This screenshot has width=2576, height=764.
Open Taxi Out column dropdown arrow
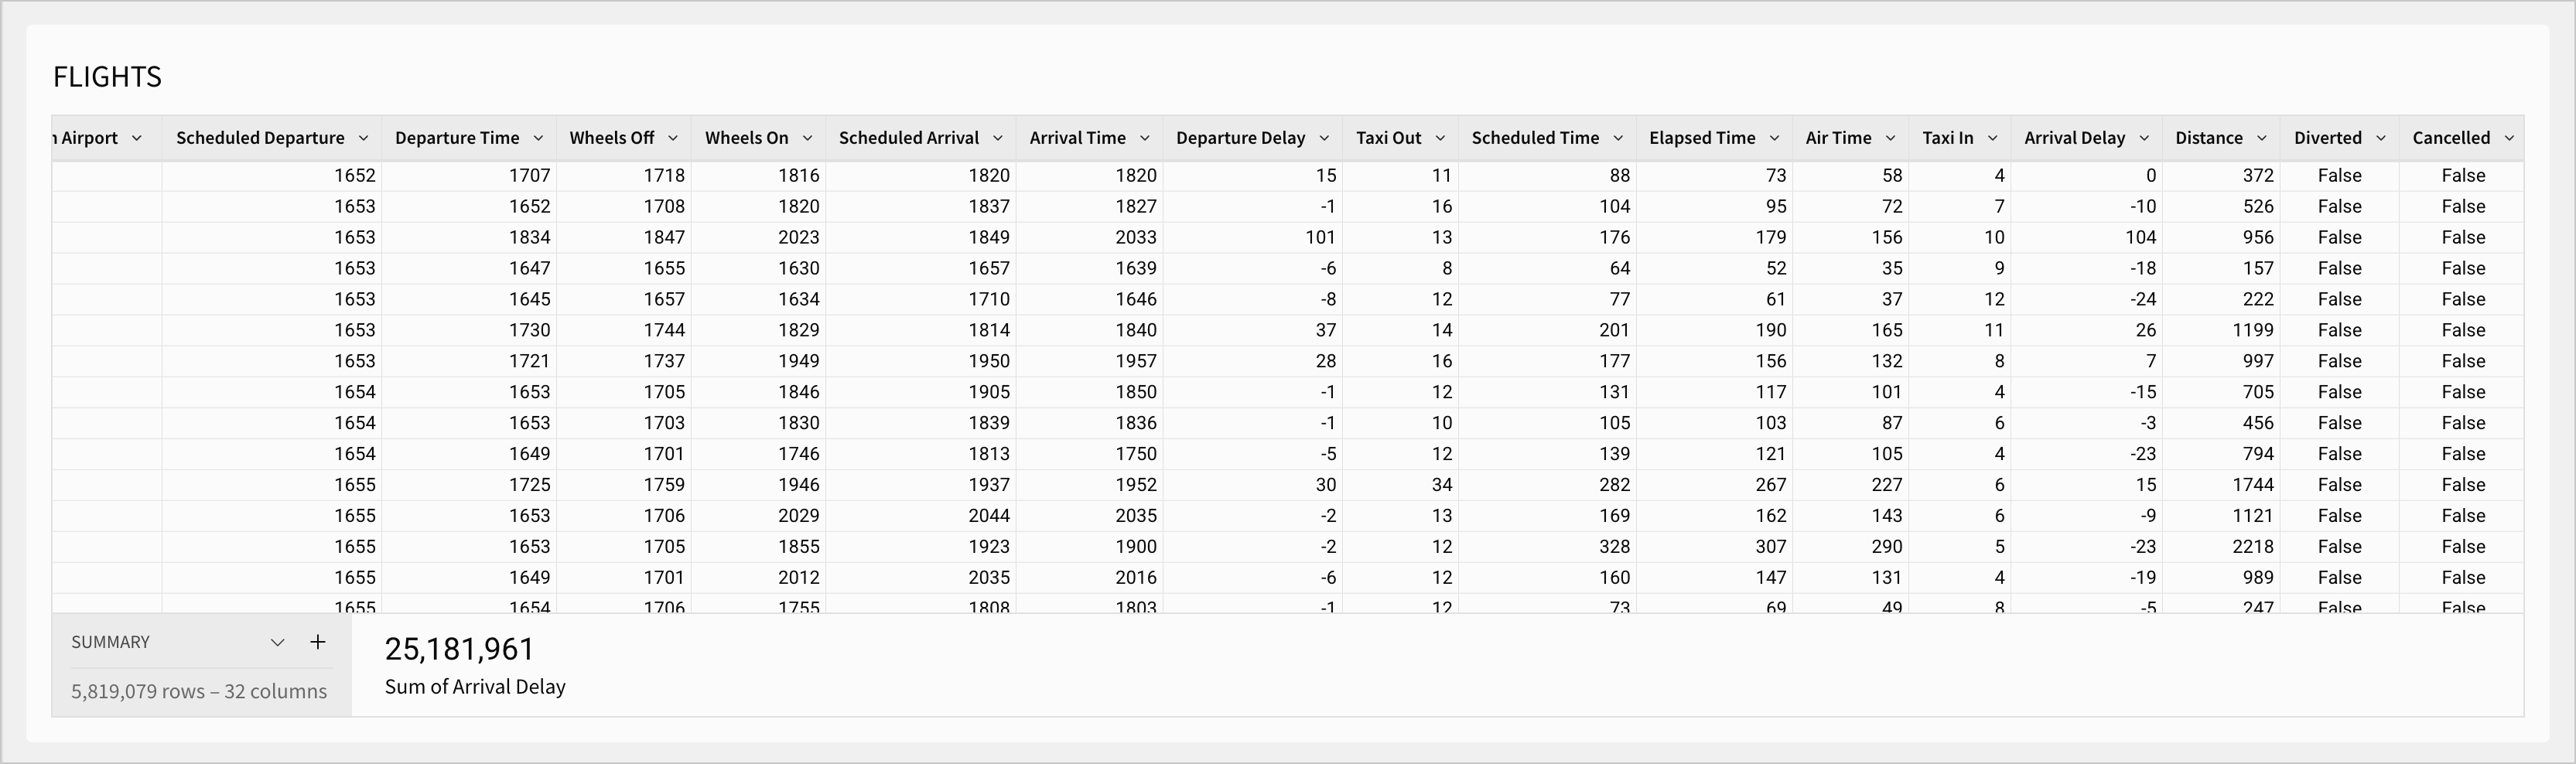(1440, 138)
